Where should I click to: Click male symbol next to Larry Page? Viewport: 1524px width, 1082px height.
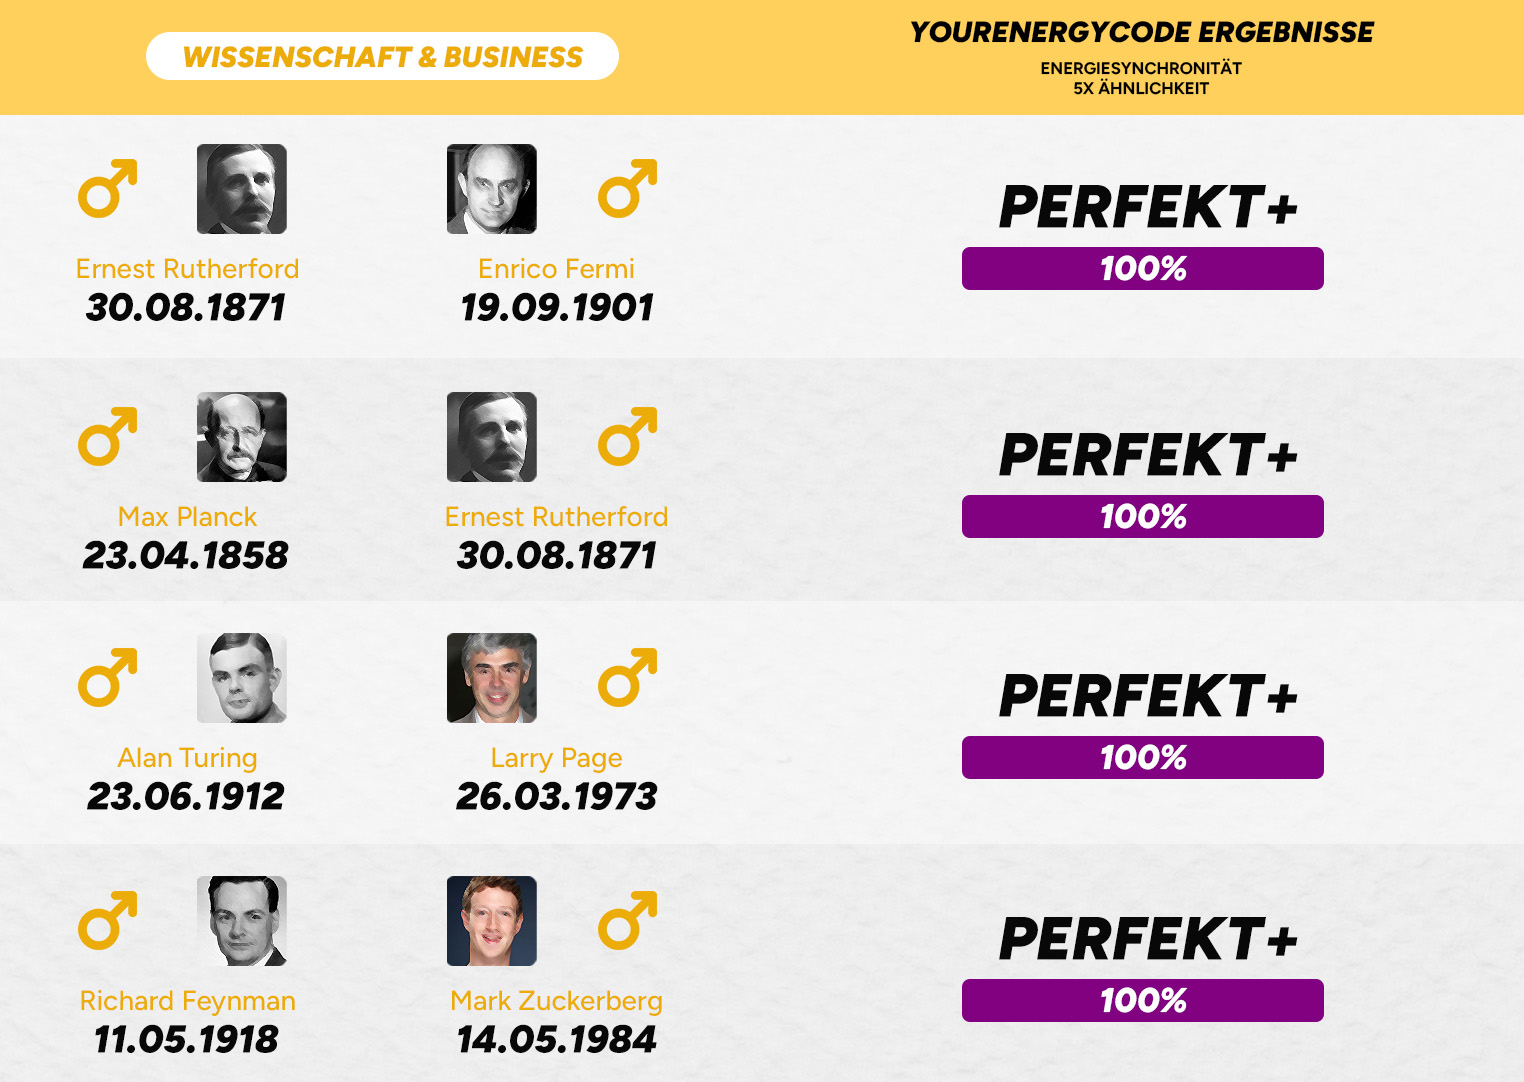click(627, 678)
